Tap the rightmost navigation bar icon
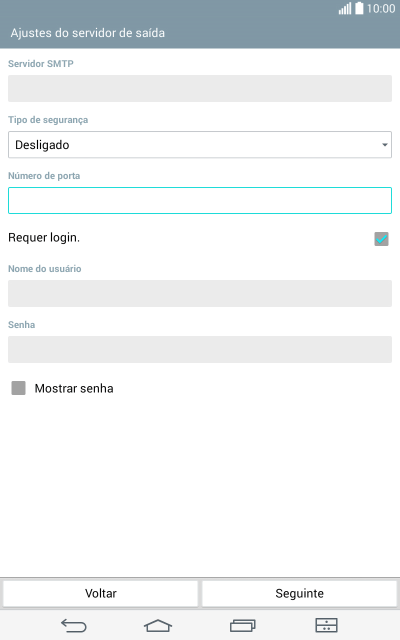Screen dimensions: 400x640 pyautogui.click(x=326, y=625)
